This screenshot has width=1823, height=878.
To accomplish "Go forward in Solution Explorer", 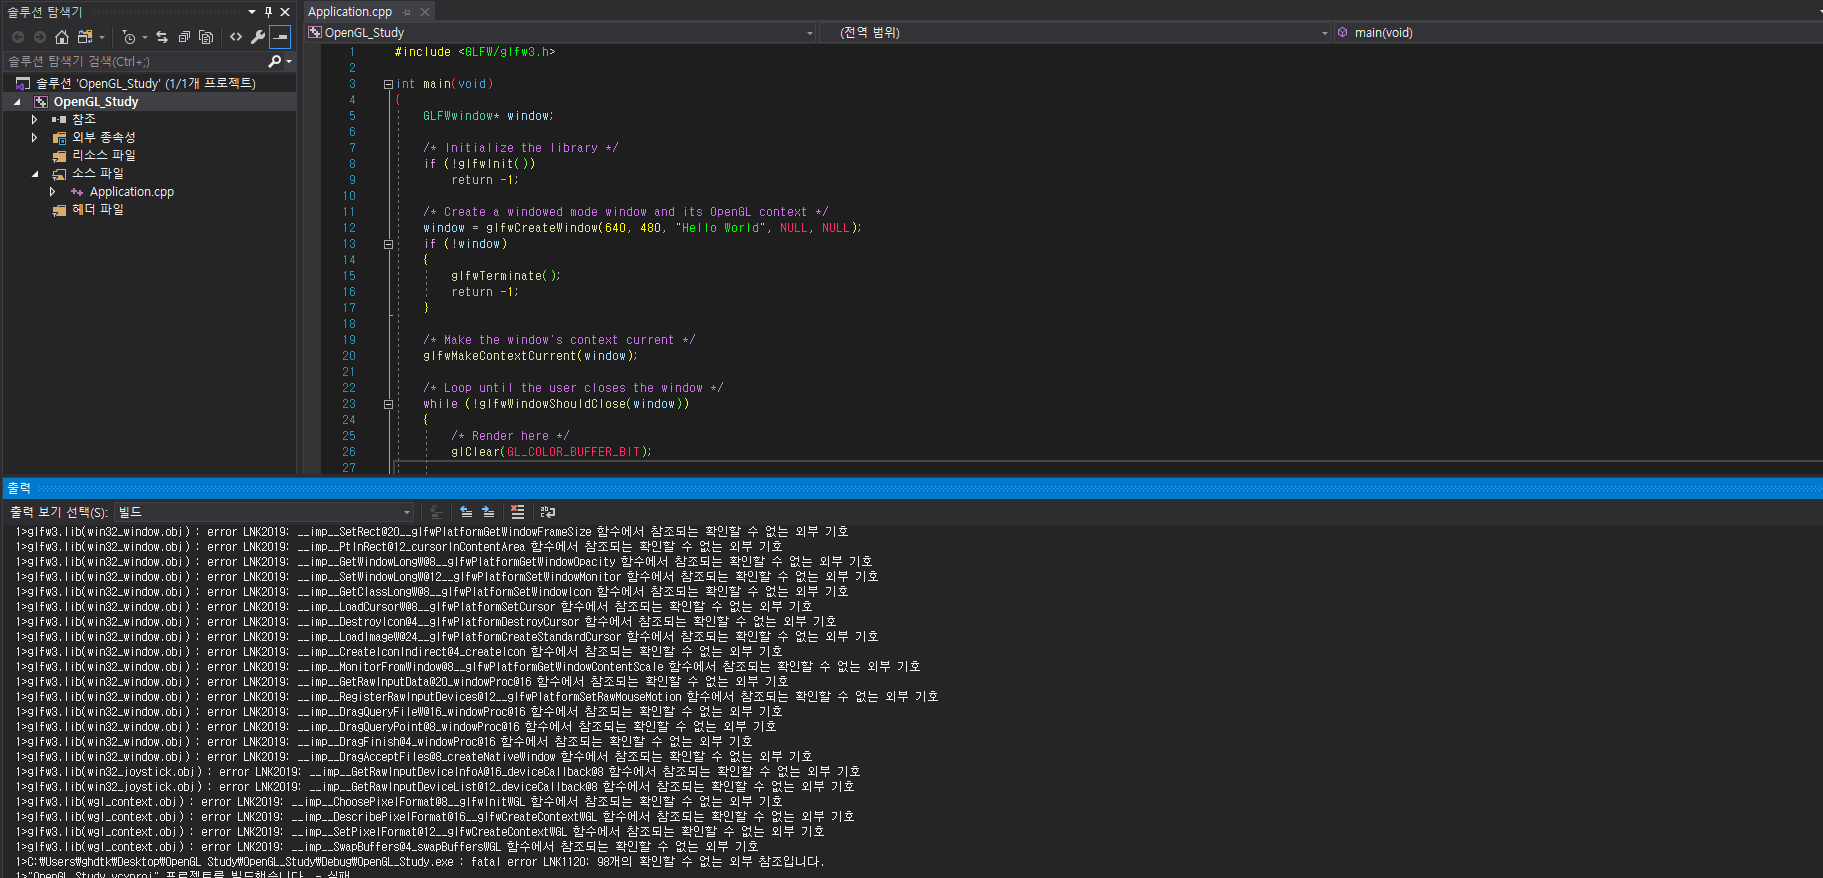I will (40, 37).
